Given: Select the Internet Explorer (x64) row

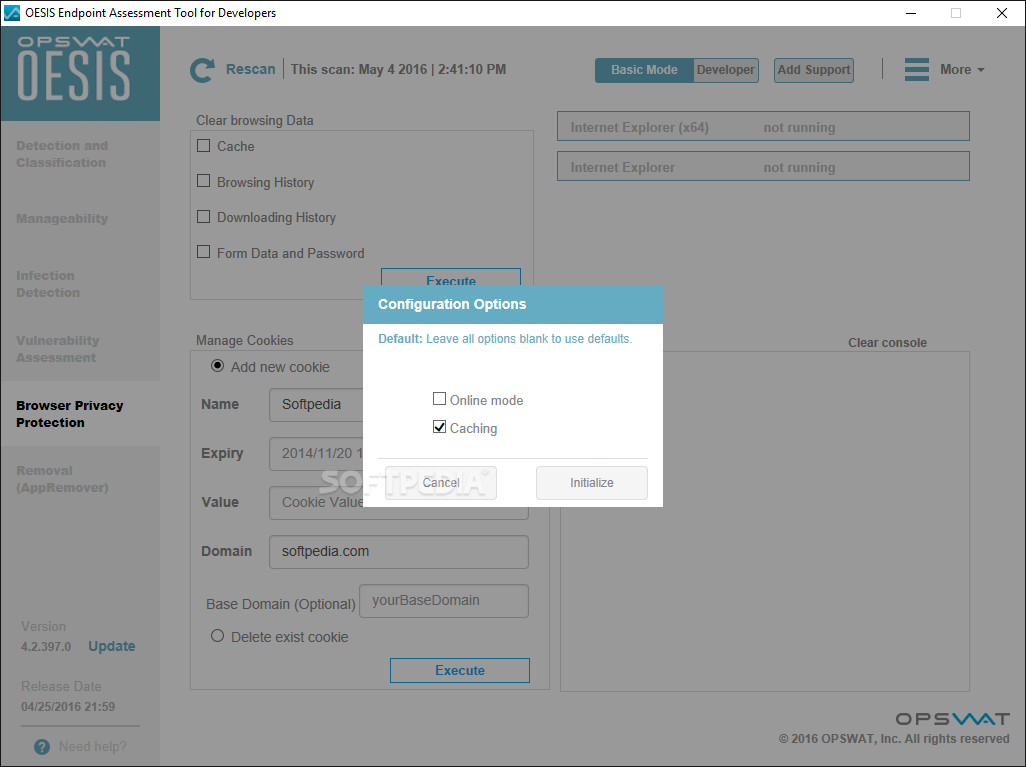Looking at the screenshot, I should pos(763,126).
